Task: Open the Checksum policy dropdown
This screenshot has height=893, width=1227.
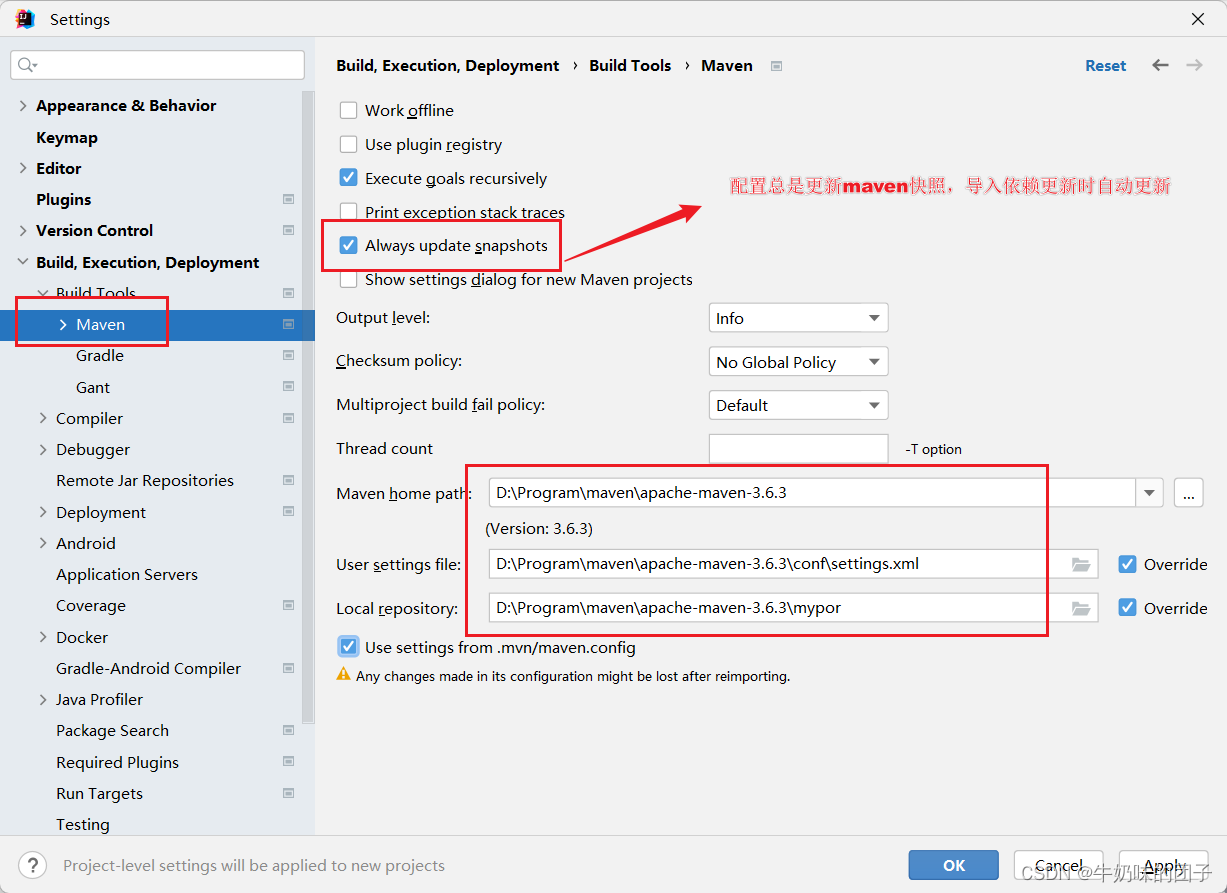Action: pyautogui.click(x=798, y=362)
